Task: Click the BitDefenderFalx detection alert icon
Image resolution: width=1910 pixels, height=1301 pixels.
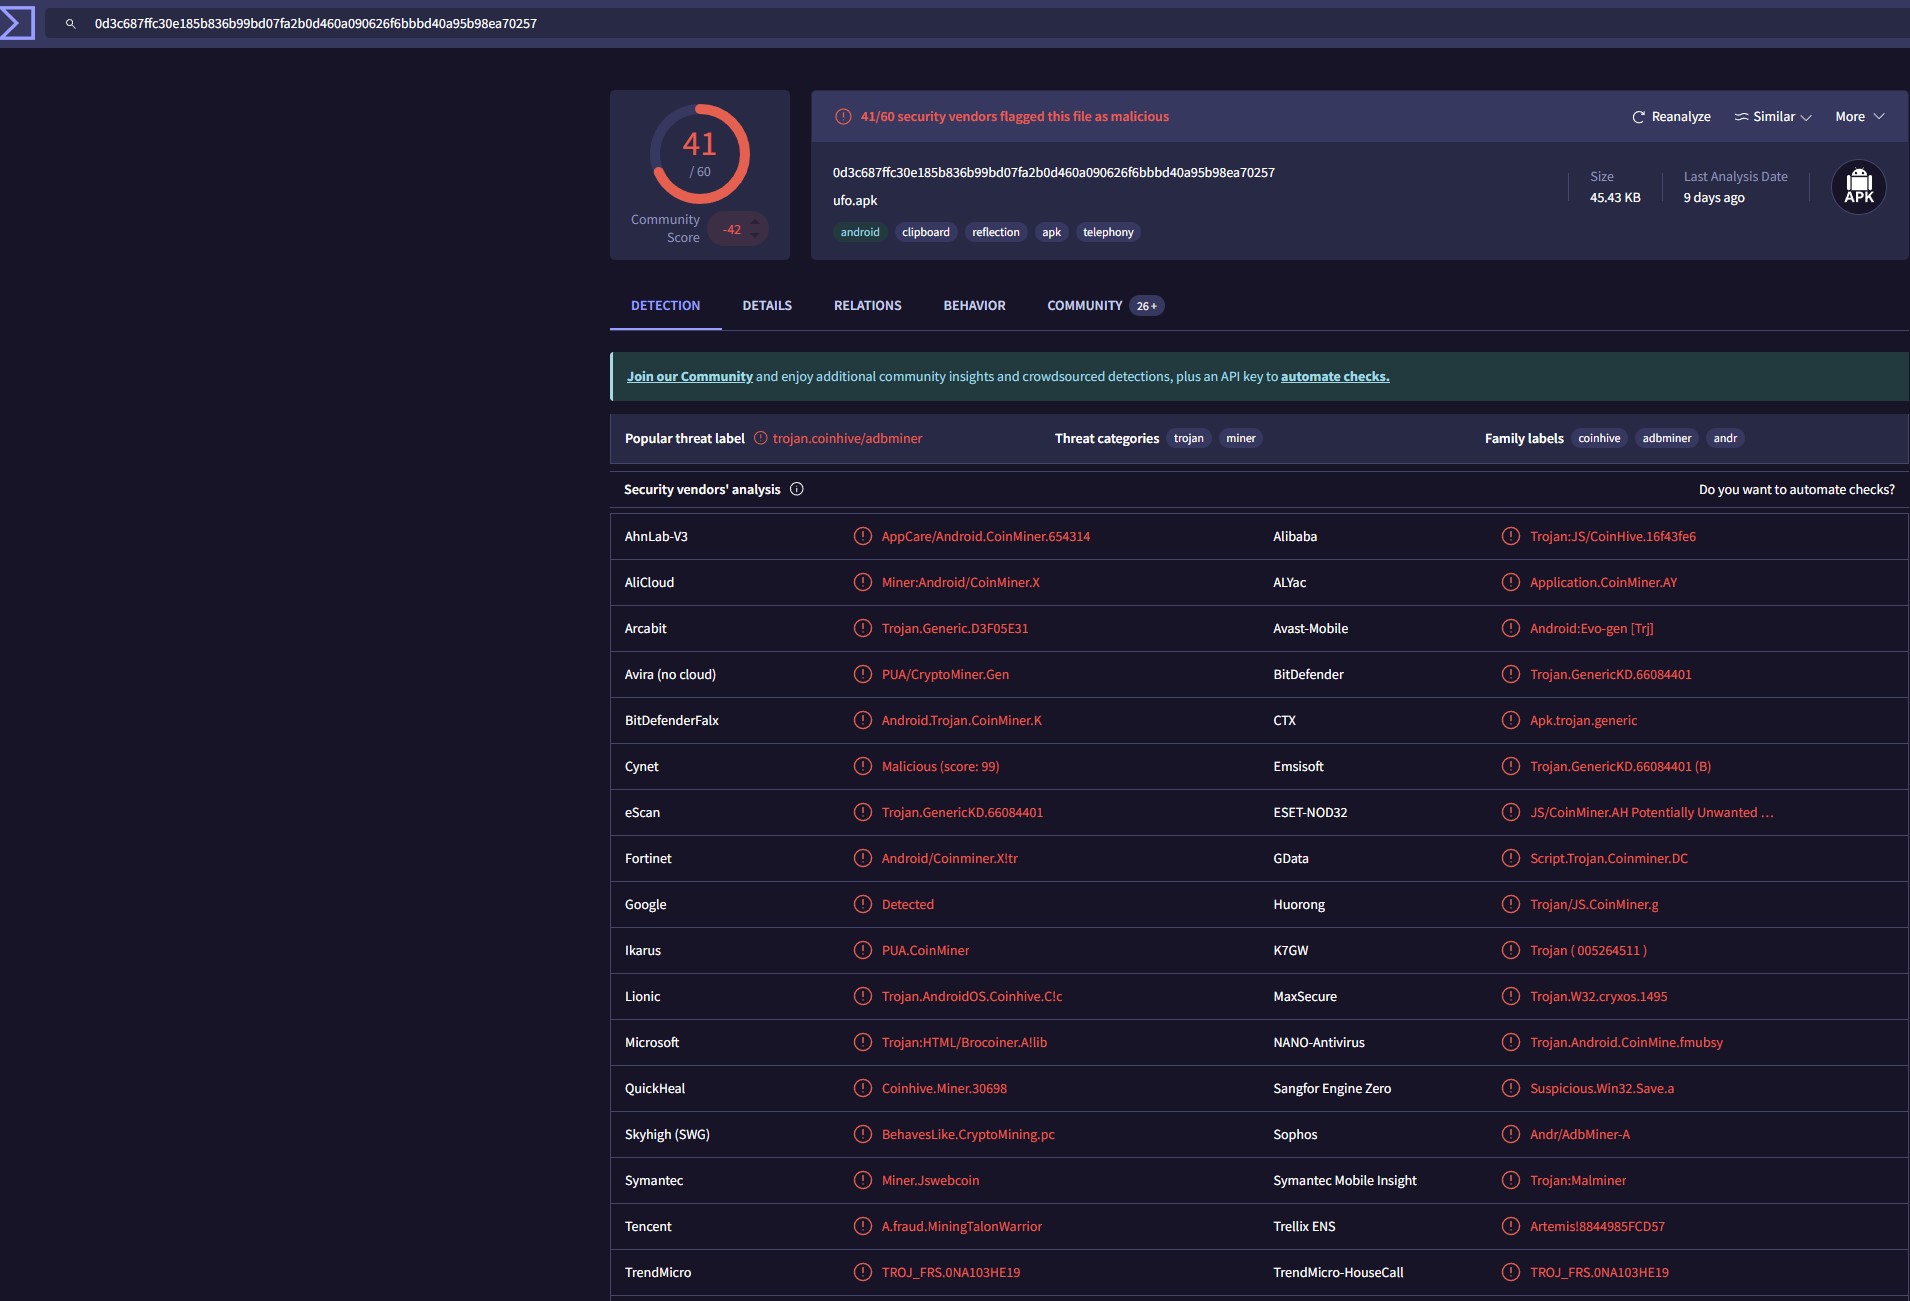Action: [863, 720]
